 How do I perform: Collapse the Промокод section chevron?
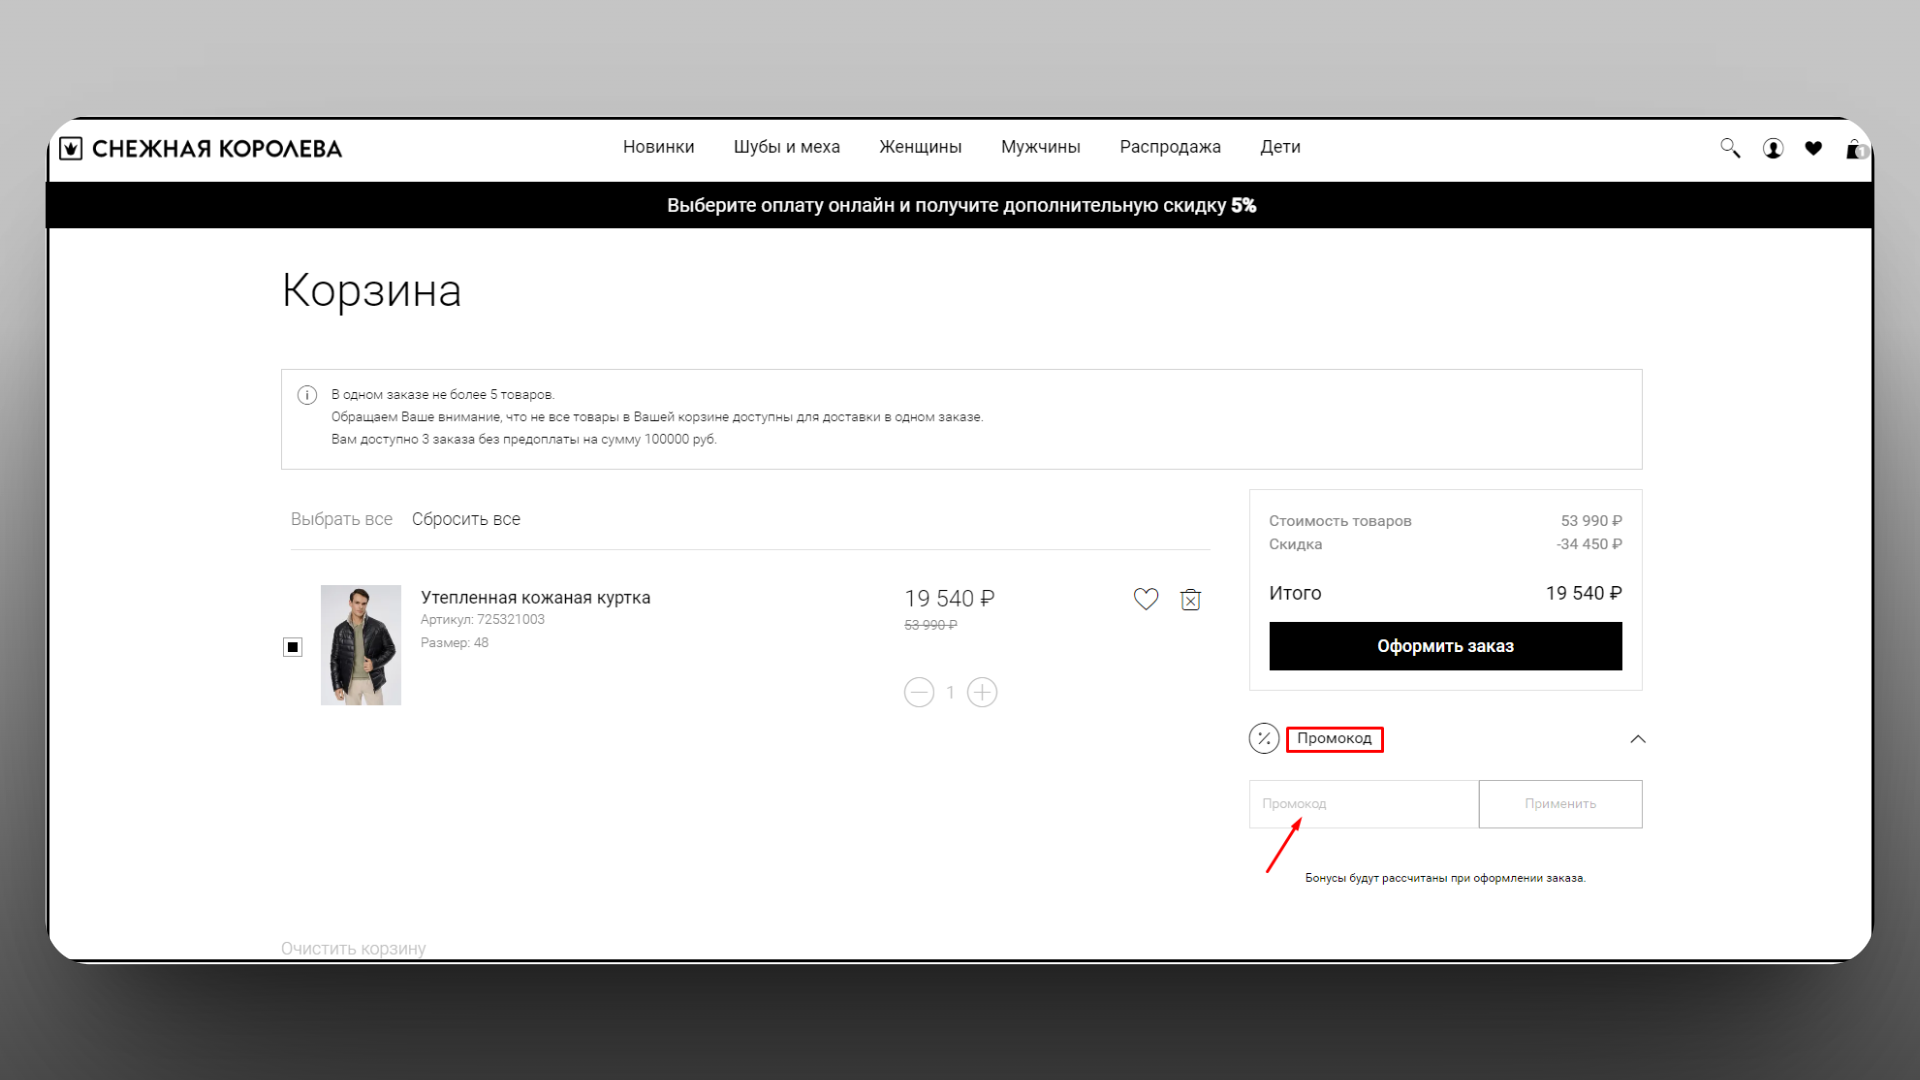point(1637,739)
